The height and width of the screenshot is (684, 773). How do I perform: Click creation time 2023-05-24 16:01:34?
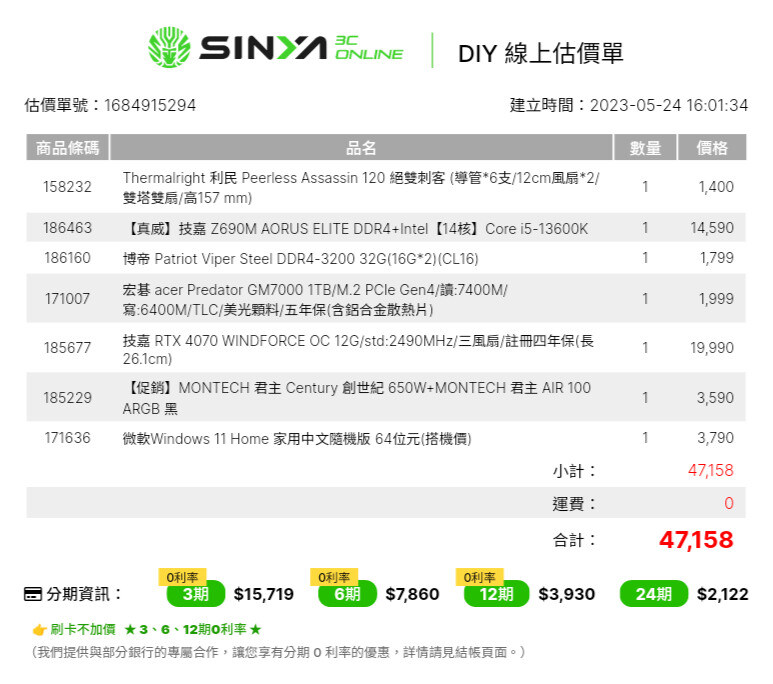pyautogui.click(x=669, y=105)
